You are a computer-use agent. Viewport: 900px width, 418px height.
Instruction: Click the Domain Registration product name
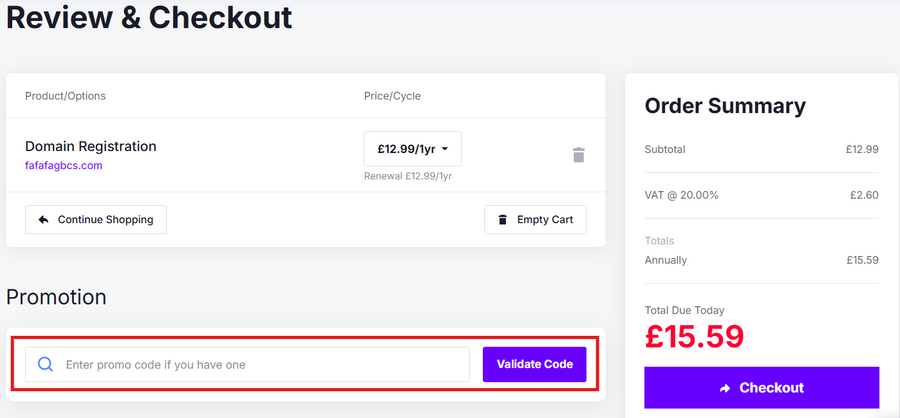[91, 146]
